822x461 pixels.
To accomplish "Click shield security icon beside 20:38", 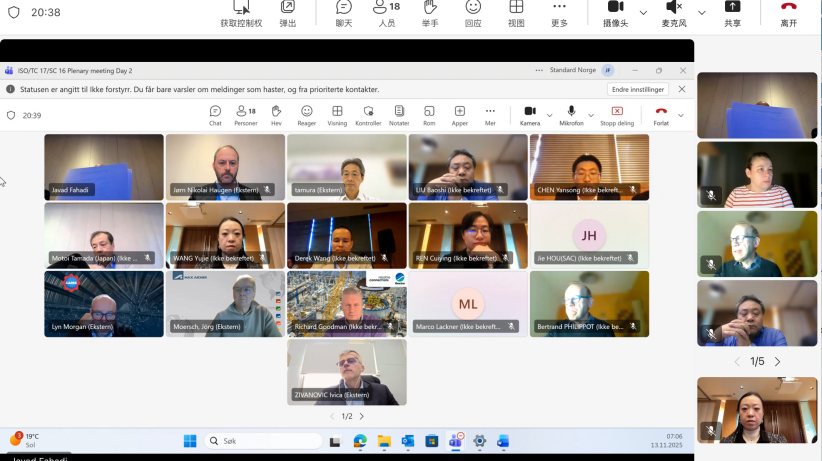I will point(14,12).
